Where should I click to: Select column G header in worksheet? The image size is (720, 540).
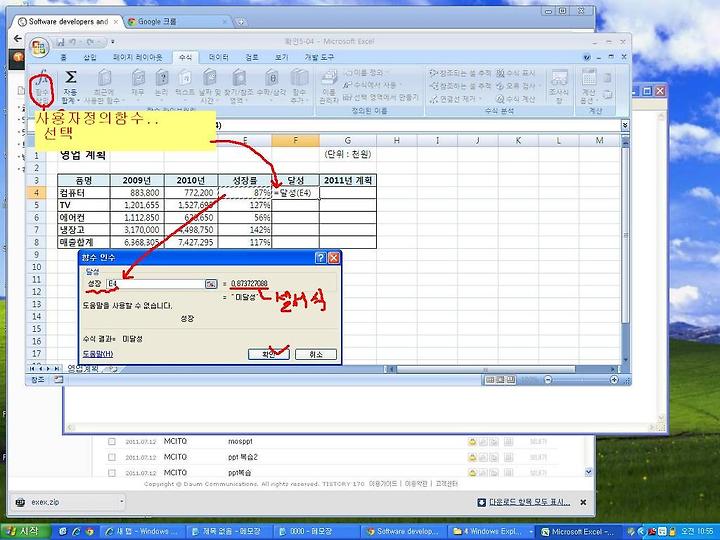348,141
